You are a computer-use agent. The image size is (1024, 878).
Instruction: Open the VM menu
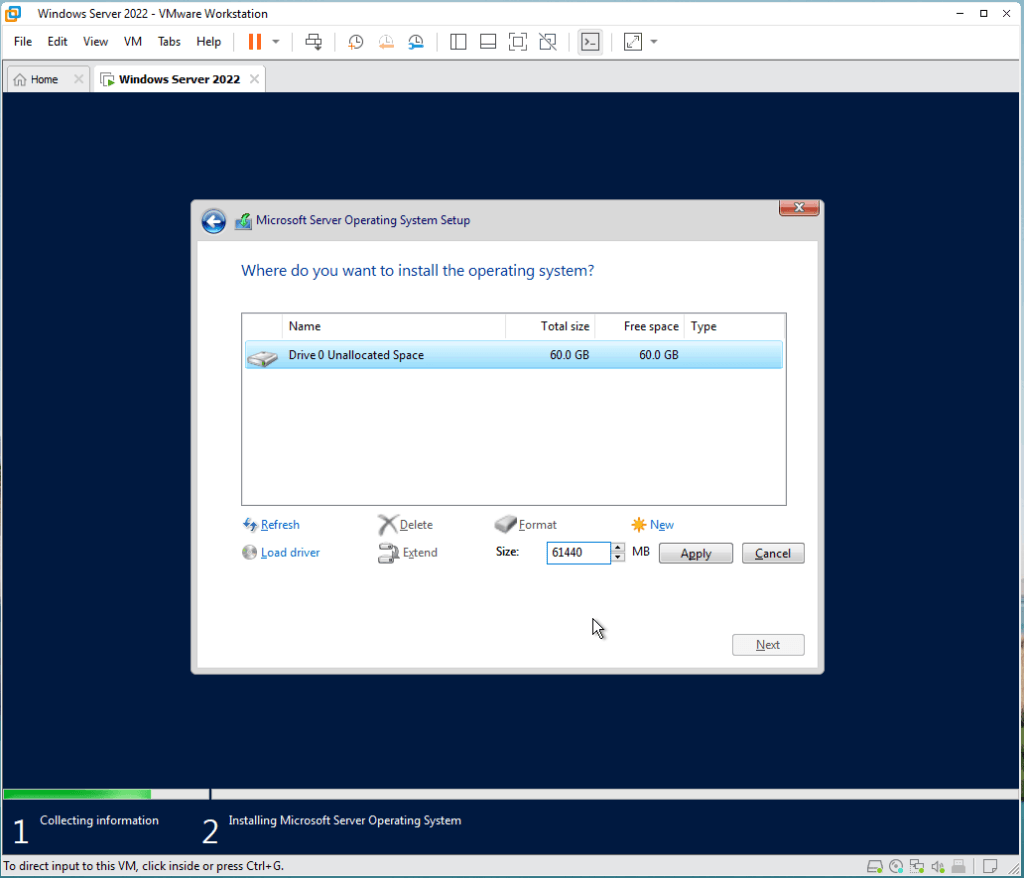pyautogui.click(x=133, y=42)
